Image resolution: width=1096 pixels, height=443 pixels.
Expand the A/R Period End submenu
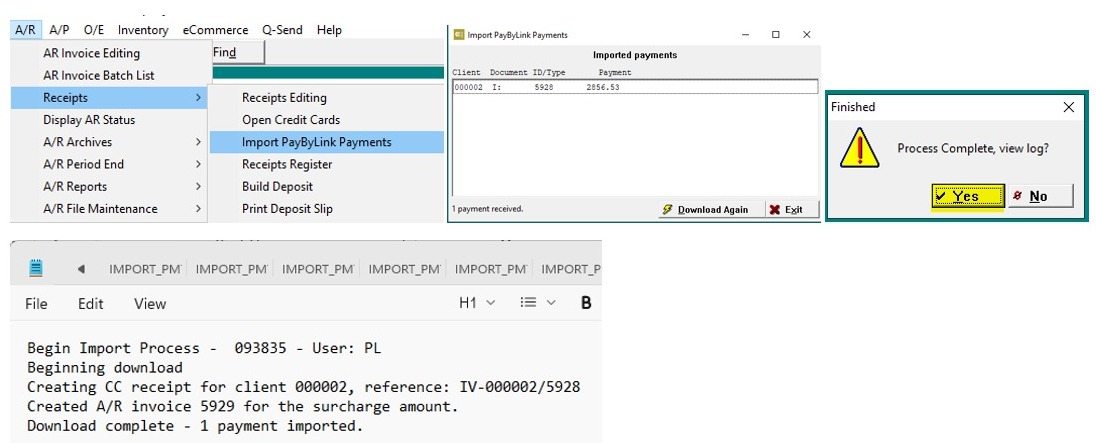point(109,164)
